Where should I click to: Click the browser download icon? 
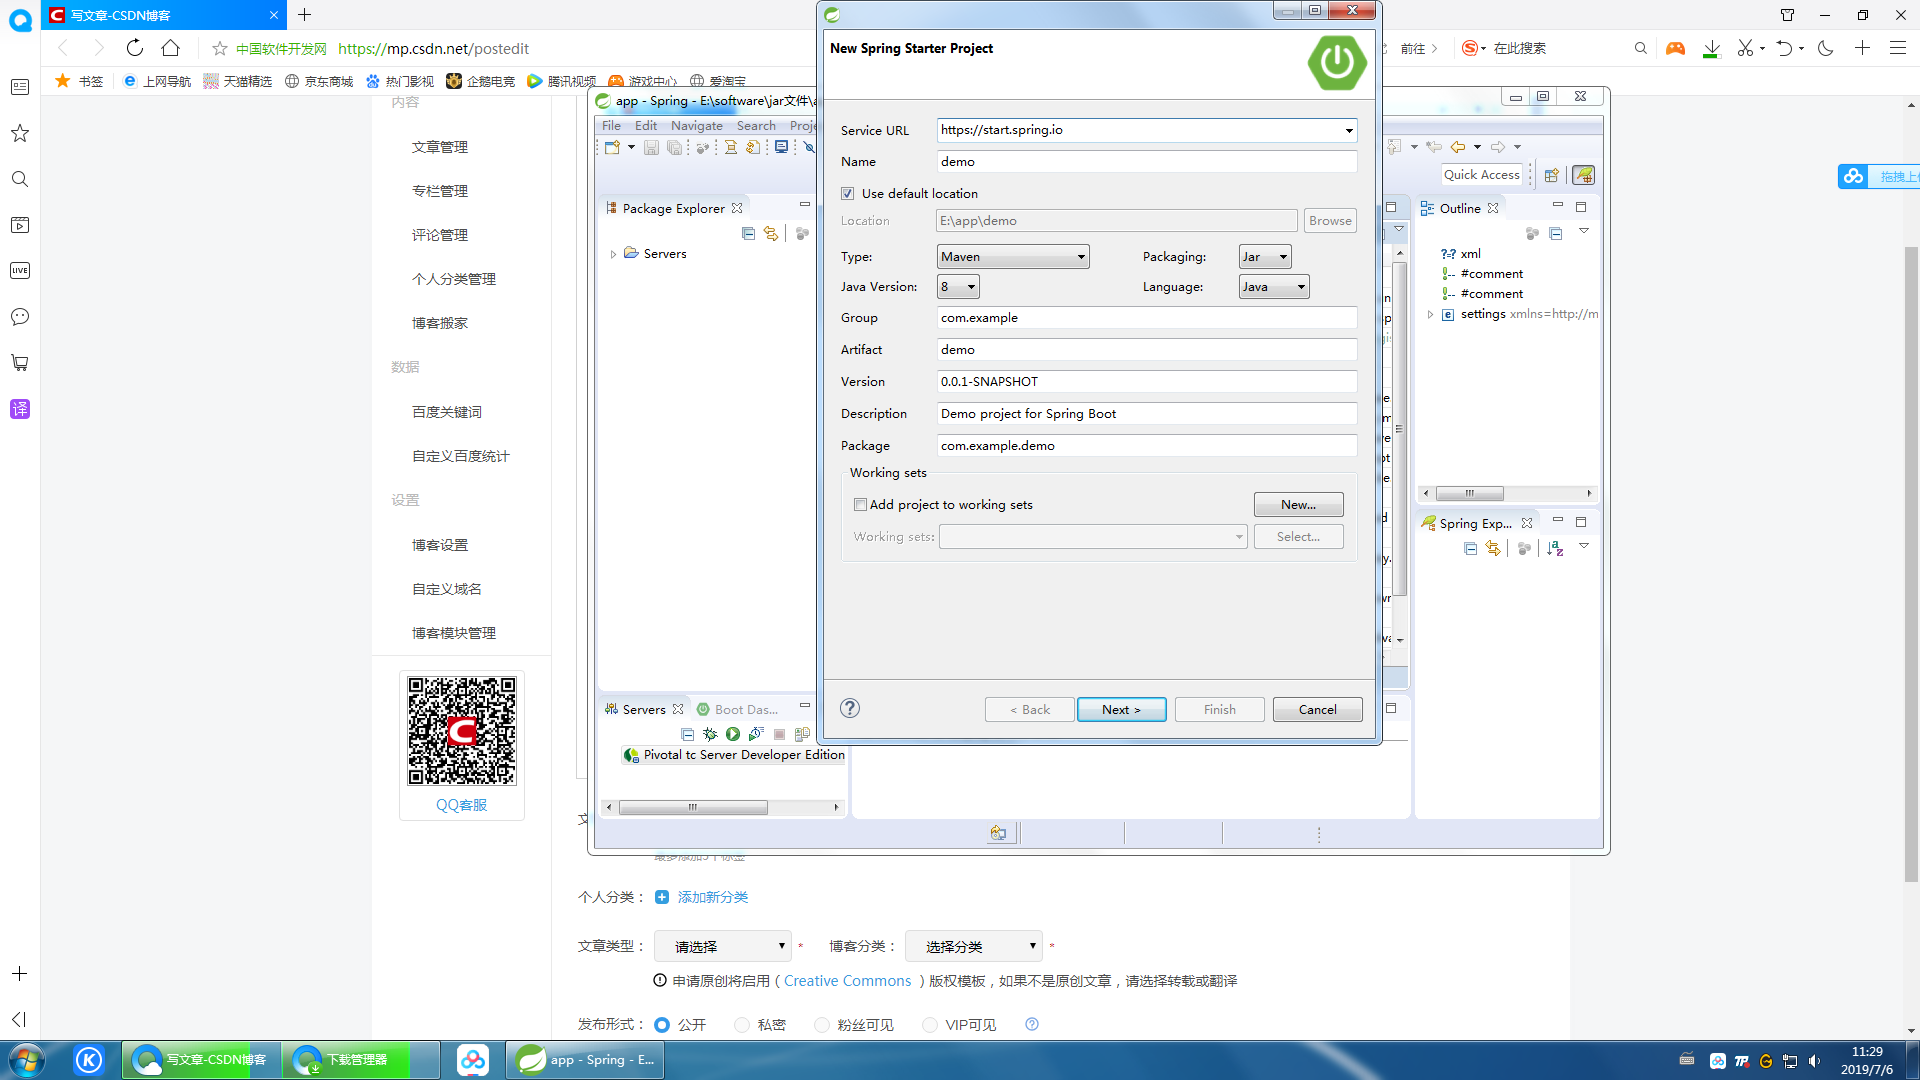[x=1711, y=48]
